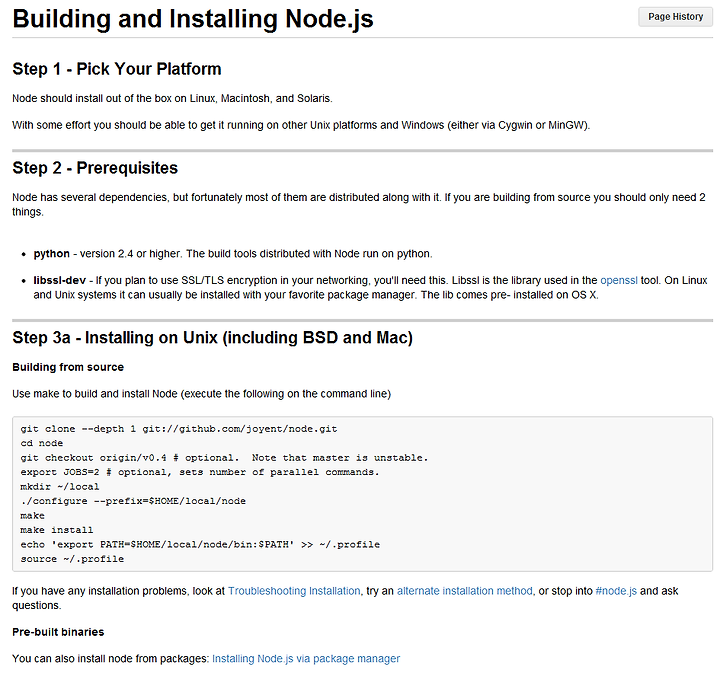Click the 'git checkout origin/v0.4' code line
Image resolution: width=720 pixels, height=676 pixels.
(x=224, y=458)
